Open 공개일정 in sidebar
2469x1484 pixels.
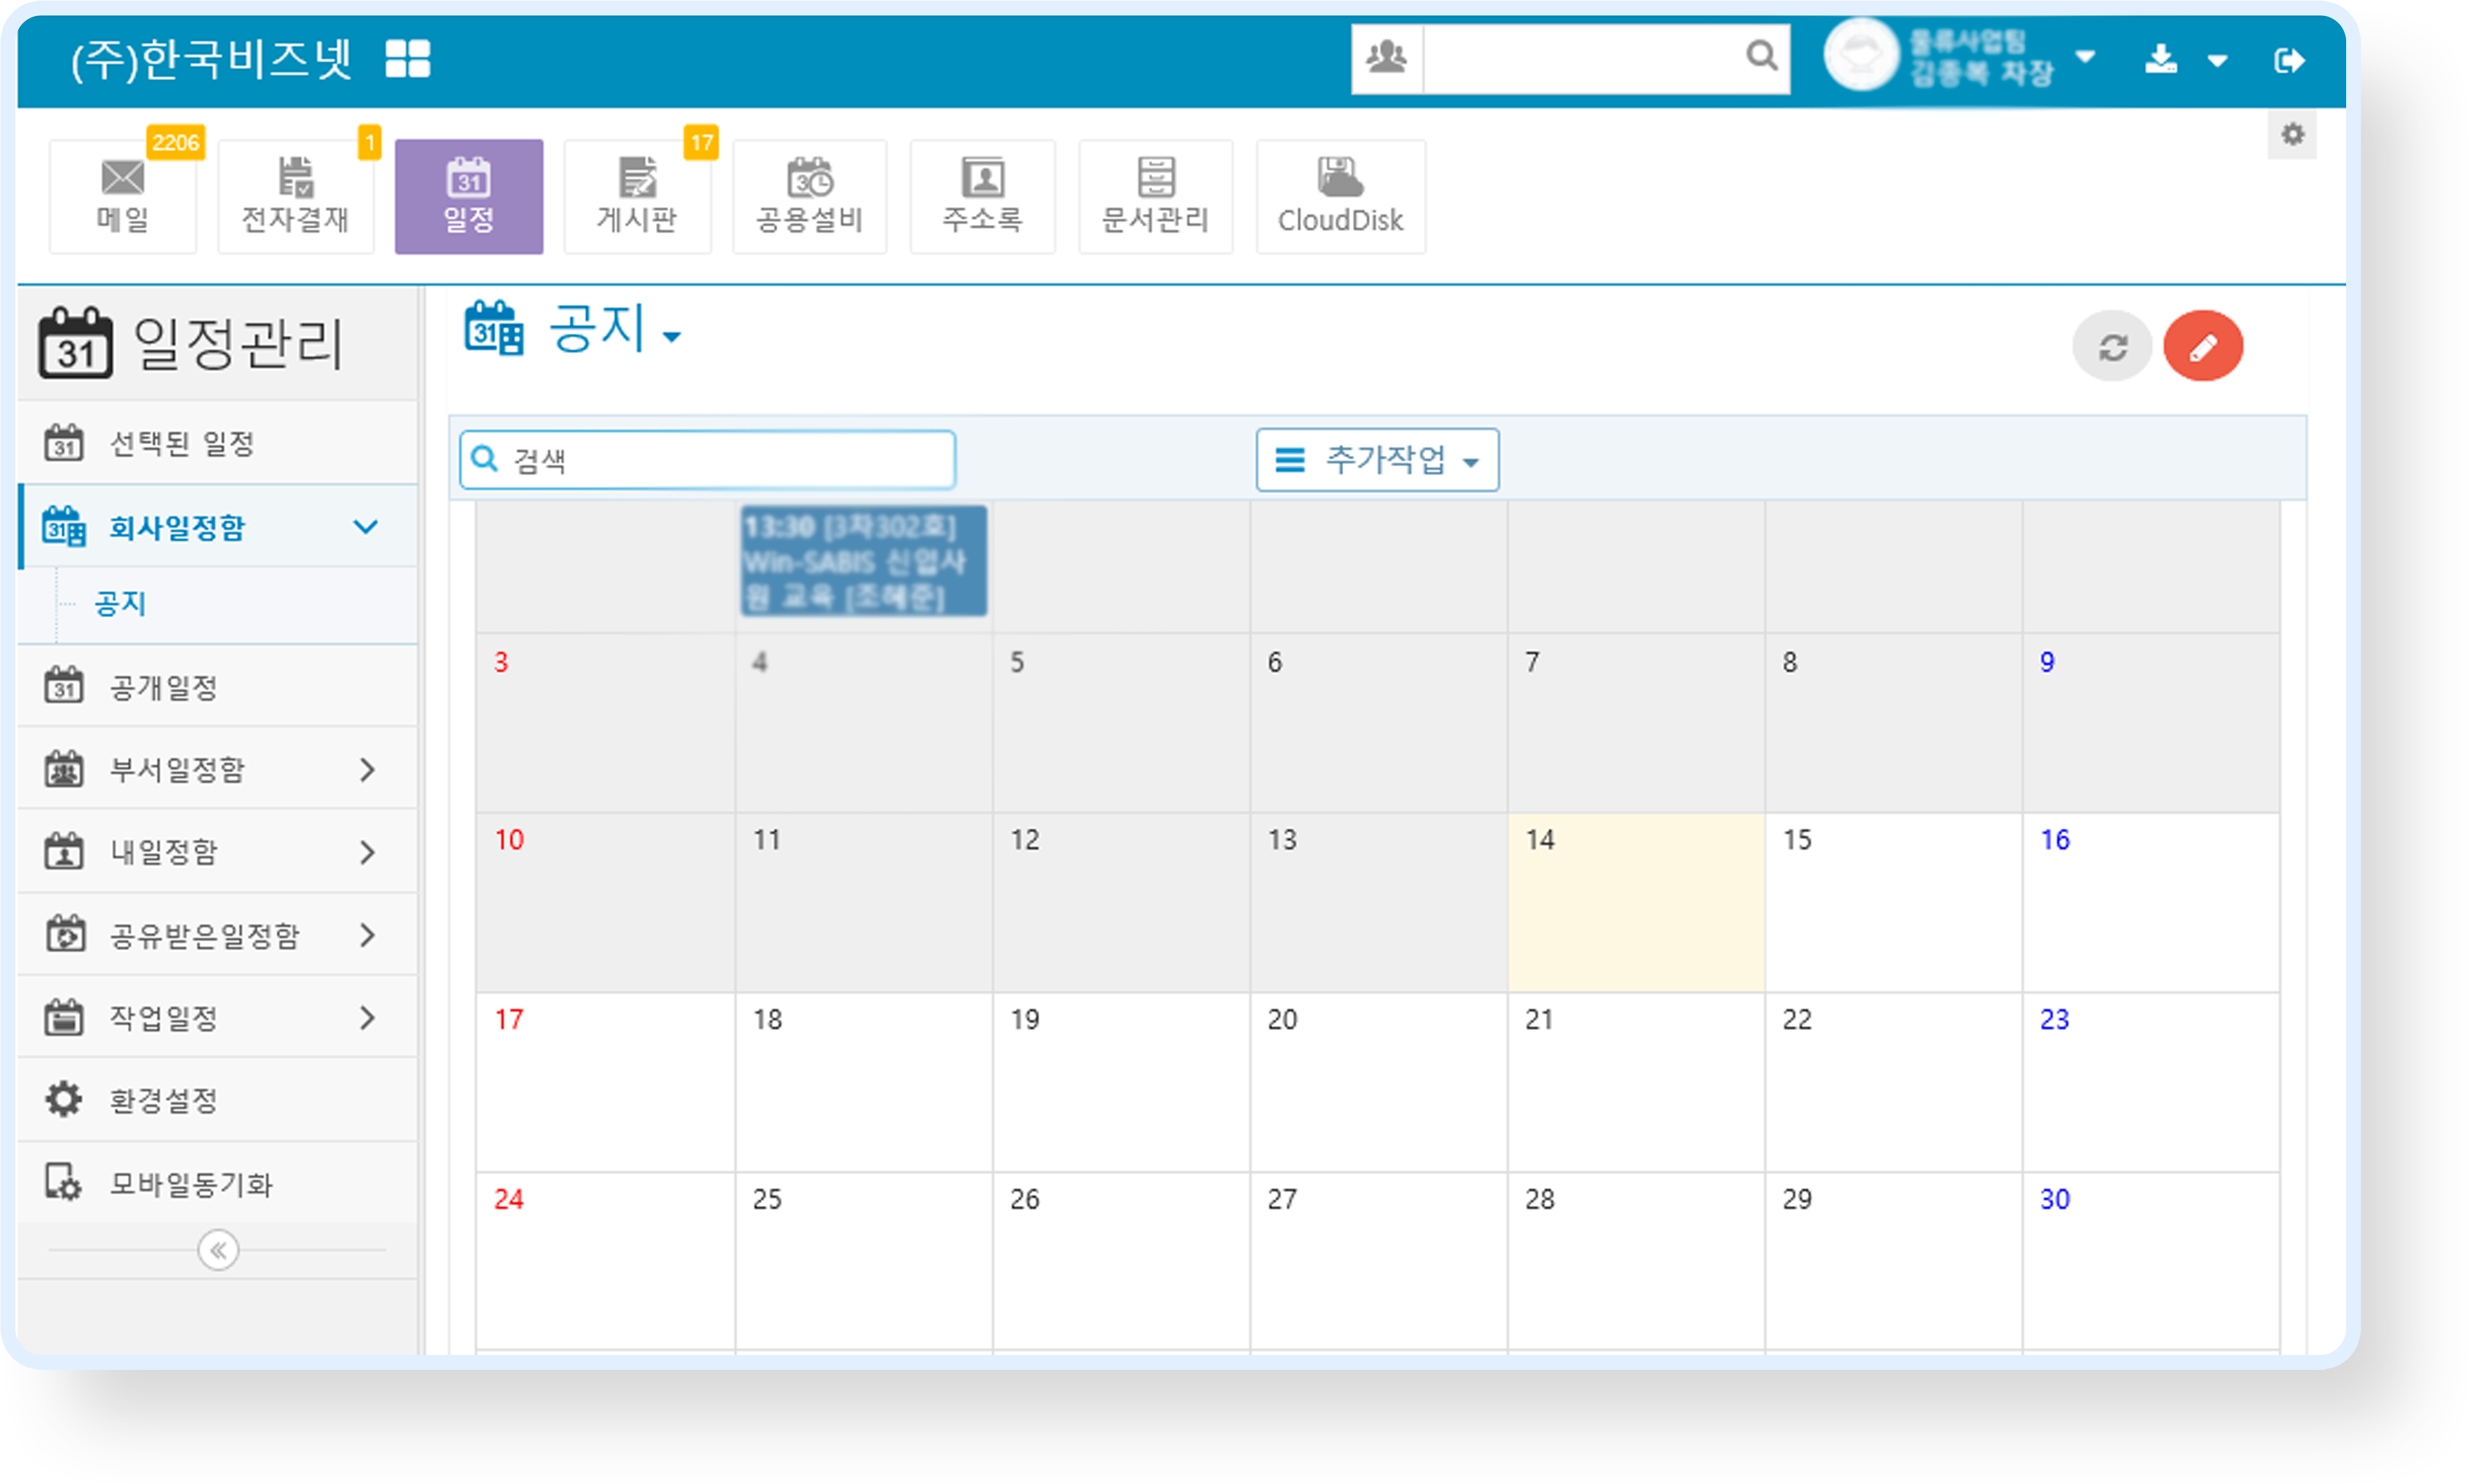tap(218, 687)
